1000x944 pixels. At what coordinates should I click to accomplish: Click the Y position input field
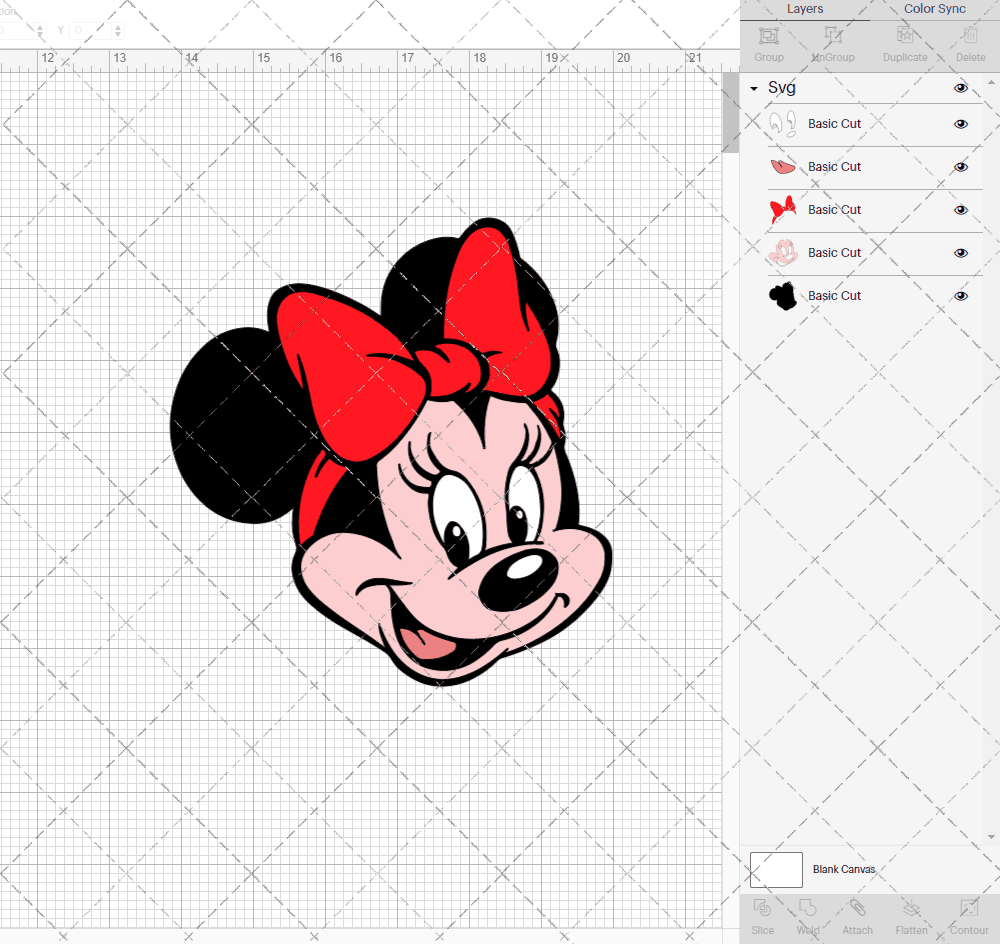(91, 30)
